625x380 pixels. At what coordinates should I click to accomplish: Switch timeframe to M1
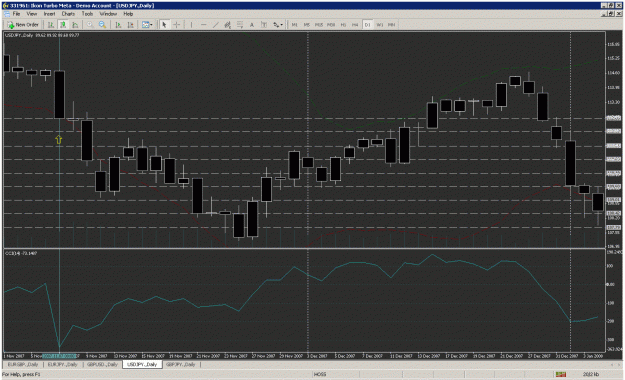click(x=295, y=25)
